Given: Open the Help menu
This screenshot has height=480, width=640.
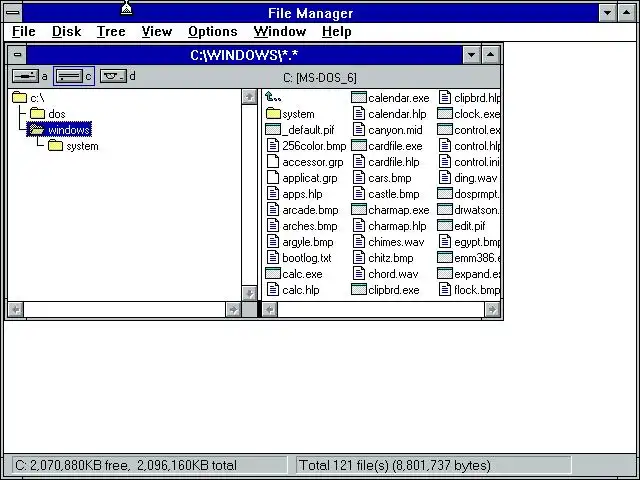Looking at the screenshot, I should tap(336, 31).
